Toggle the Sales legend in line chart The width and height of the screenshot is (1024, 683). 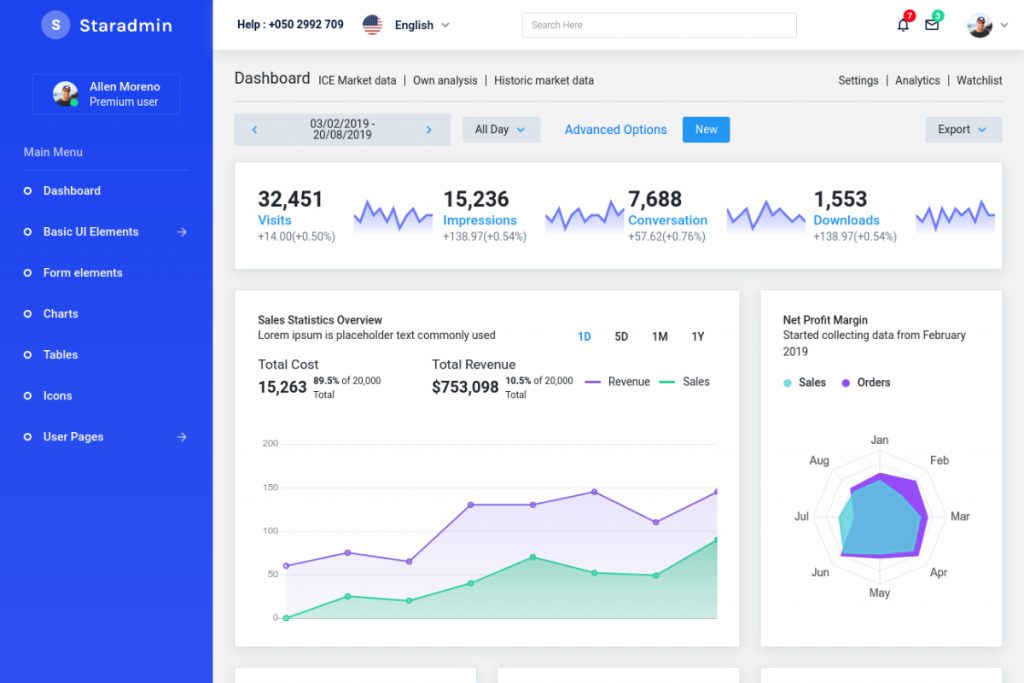pyautogui.click(x=684, y=381)
